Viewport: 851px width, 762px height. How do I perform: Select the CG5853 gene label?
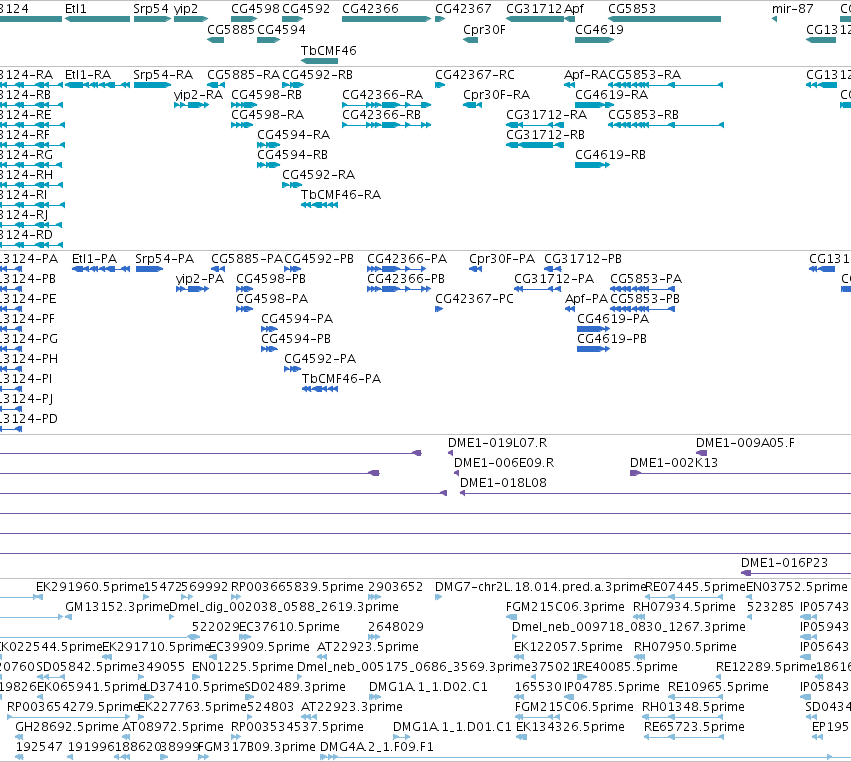[632, 9]
